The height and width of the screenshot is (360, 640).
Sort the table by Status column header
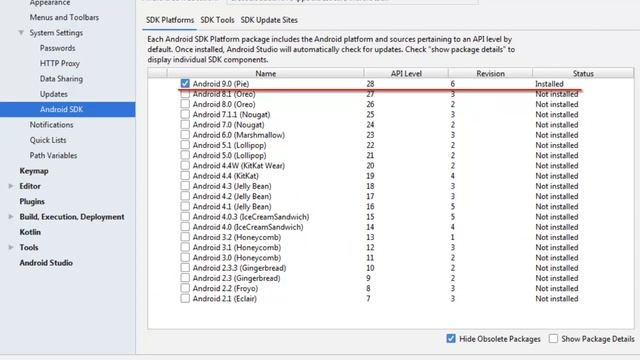pos(583,73)
